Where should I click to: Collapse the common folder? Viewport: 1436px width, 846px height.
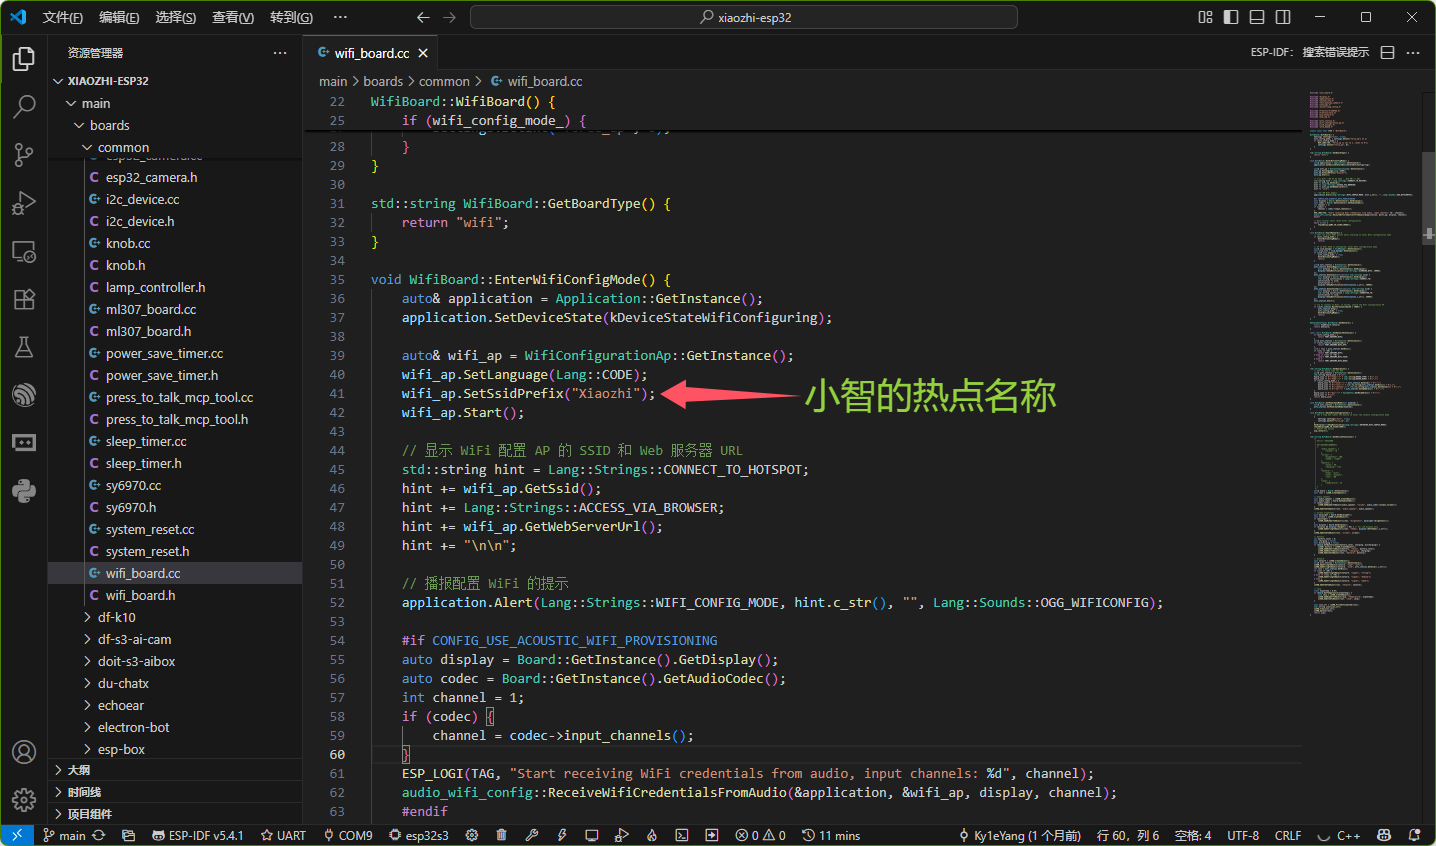pyautogui.click(x=123, y=147)
